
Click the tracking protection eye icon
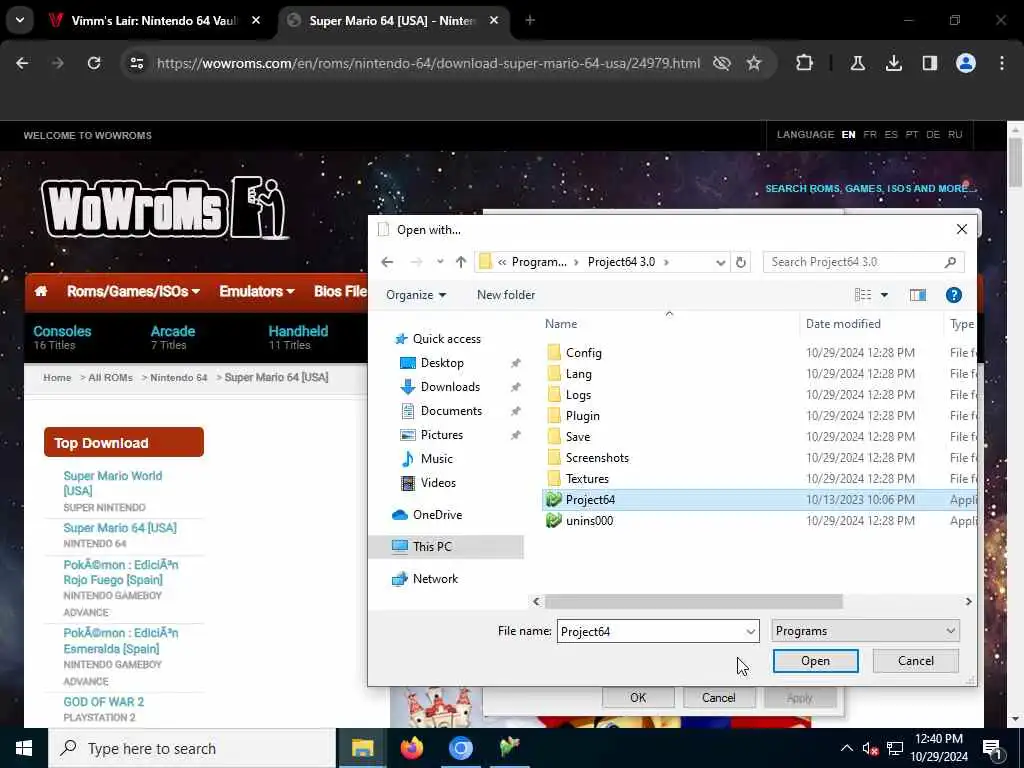pyautogui.click(x=722, y=63)
